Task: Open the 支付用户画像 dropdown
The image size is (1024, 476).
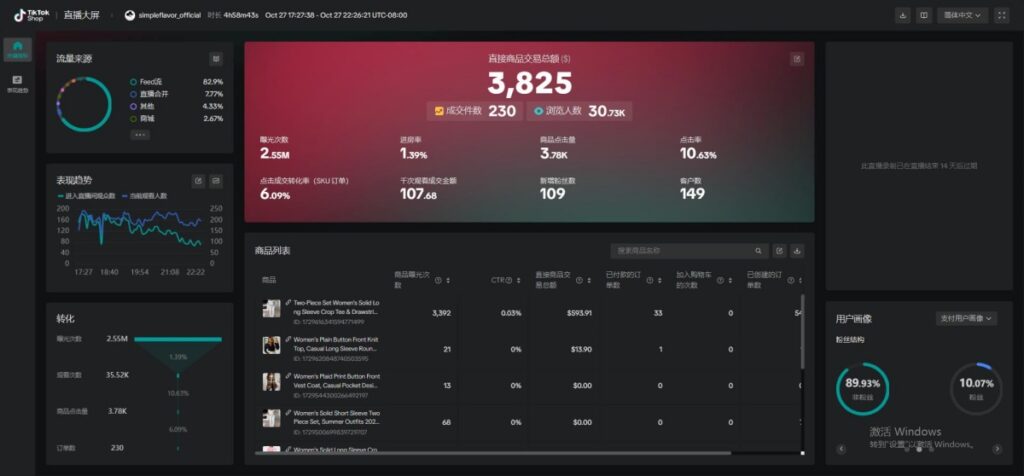Action: [966, 319]
